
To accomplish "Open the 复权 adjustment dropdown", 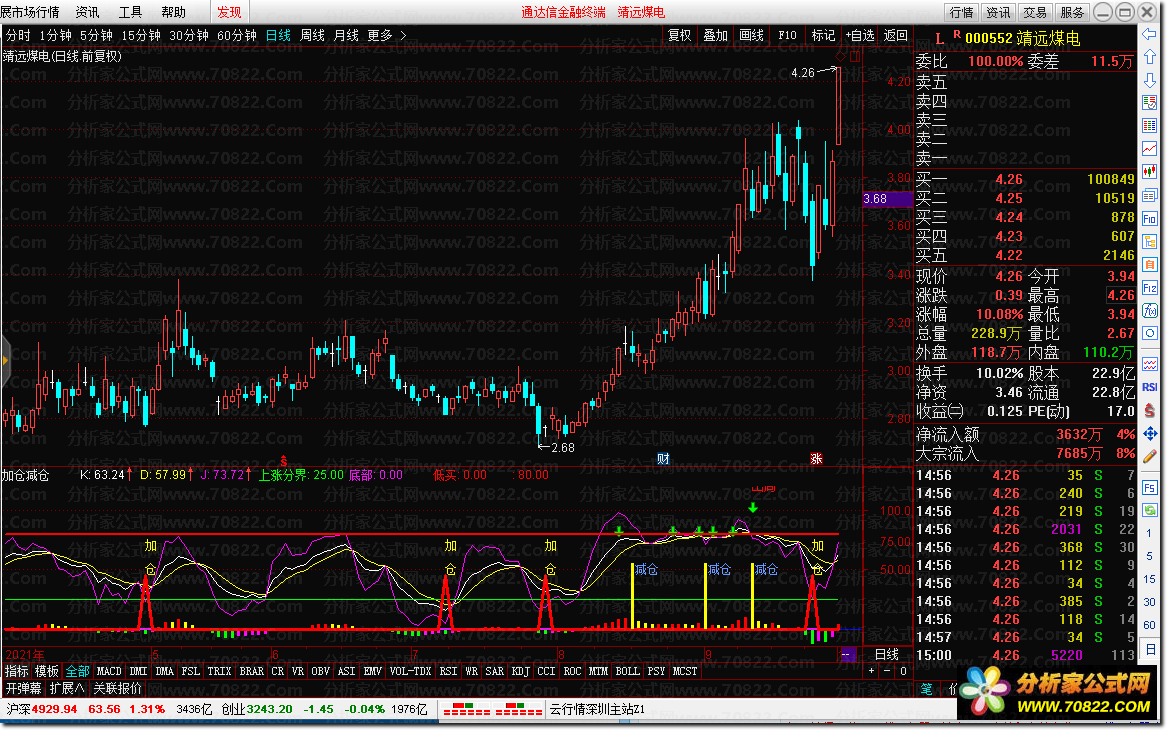I will (x=679, y=35).
